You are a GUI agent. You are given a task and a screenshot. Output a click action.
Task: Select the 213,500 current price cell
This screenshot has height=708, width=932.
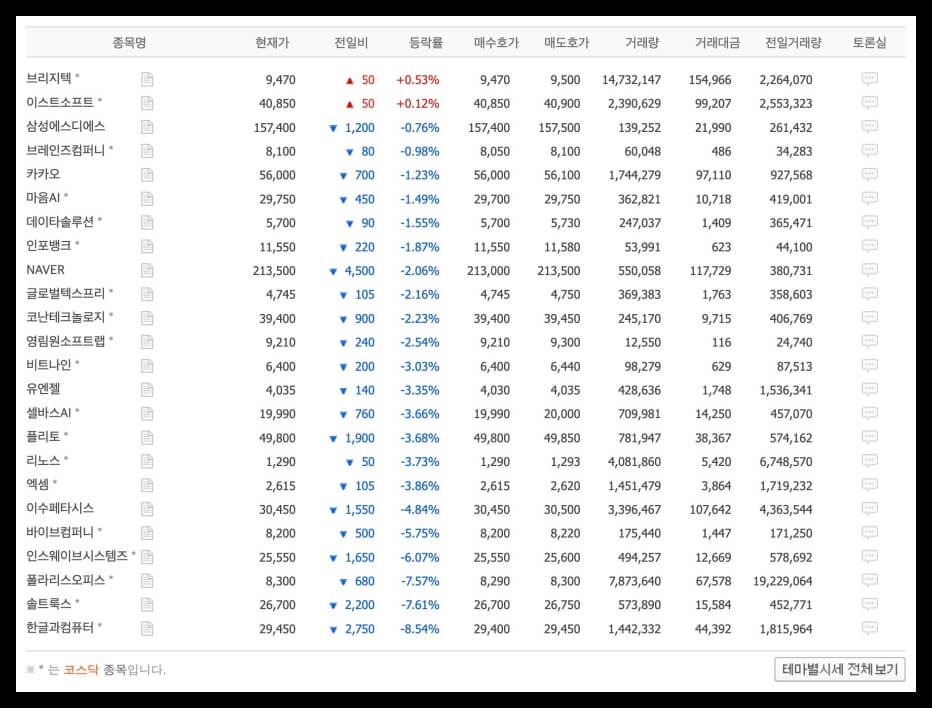click(274, 270)
